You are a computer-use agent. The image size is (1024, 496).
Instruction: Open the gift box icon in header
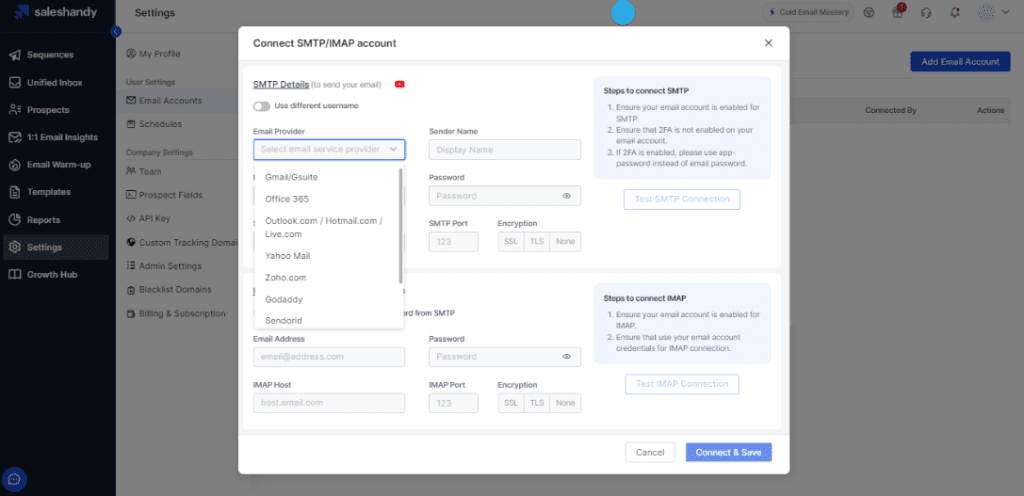point(898,12)
